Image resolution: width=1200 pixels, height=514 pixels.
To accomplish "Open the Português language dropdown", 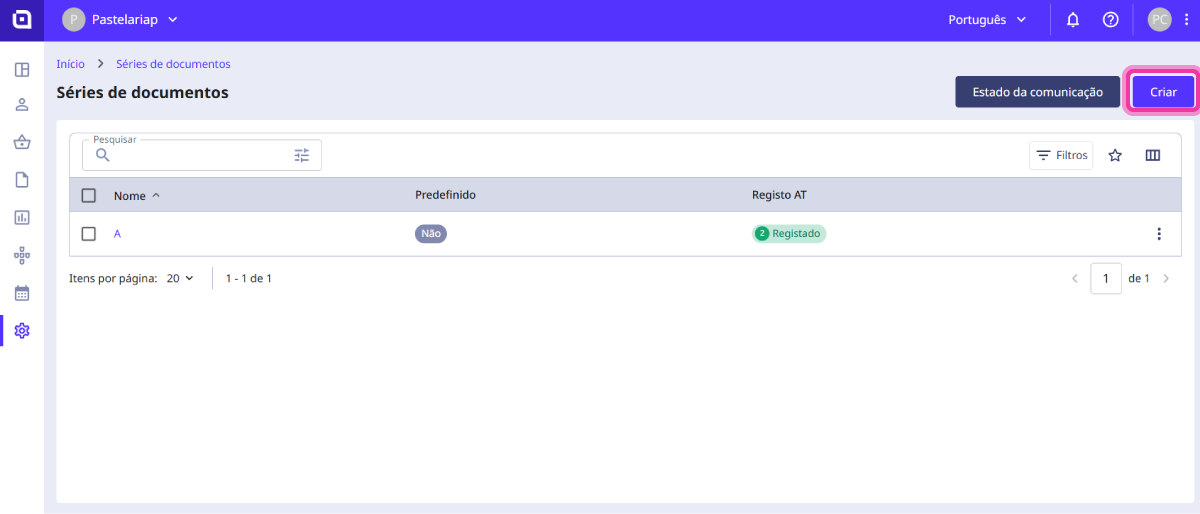I will 987,20.
